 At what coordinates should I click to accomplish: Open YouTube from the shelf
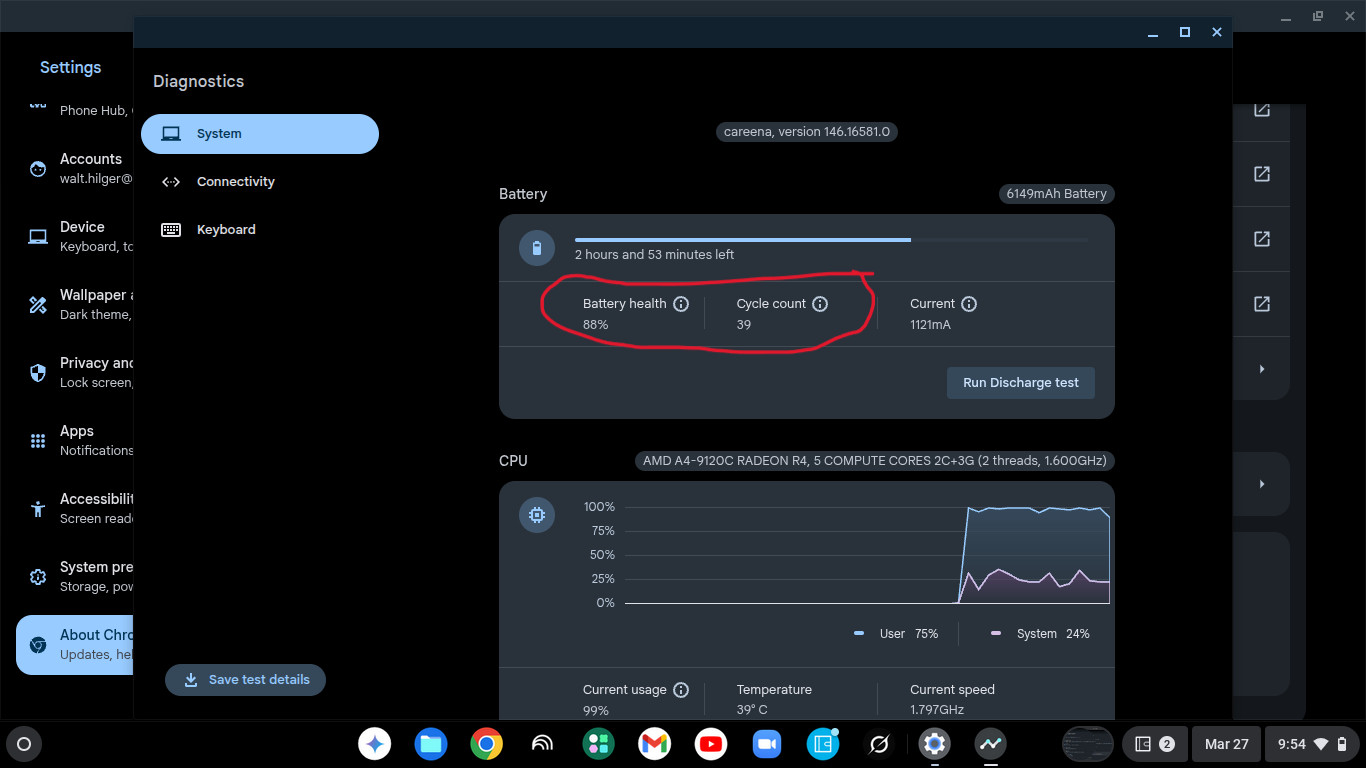pos(711,744)
